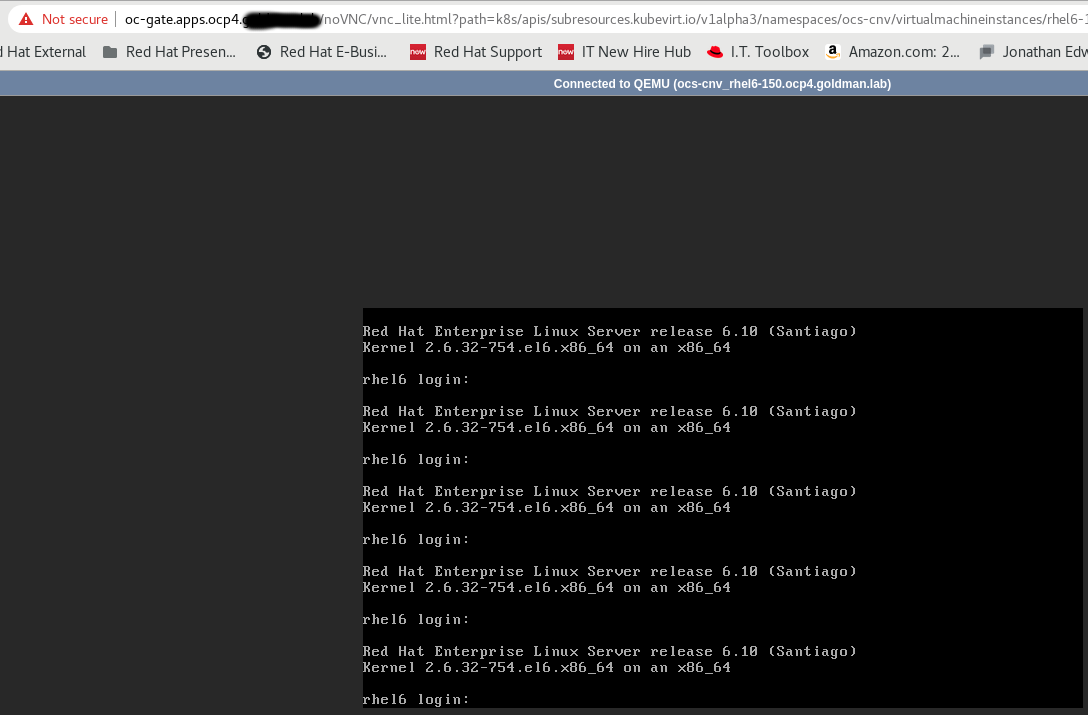Open the Red Hat External bookmark
Screen dimensions: 1088x715
pos(42,51)
